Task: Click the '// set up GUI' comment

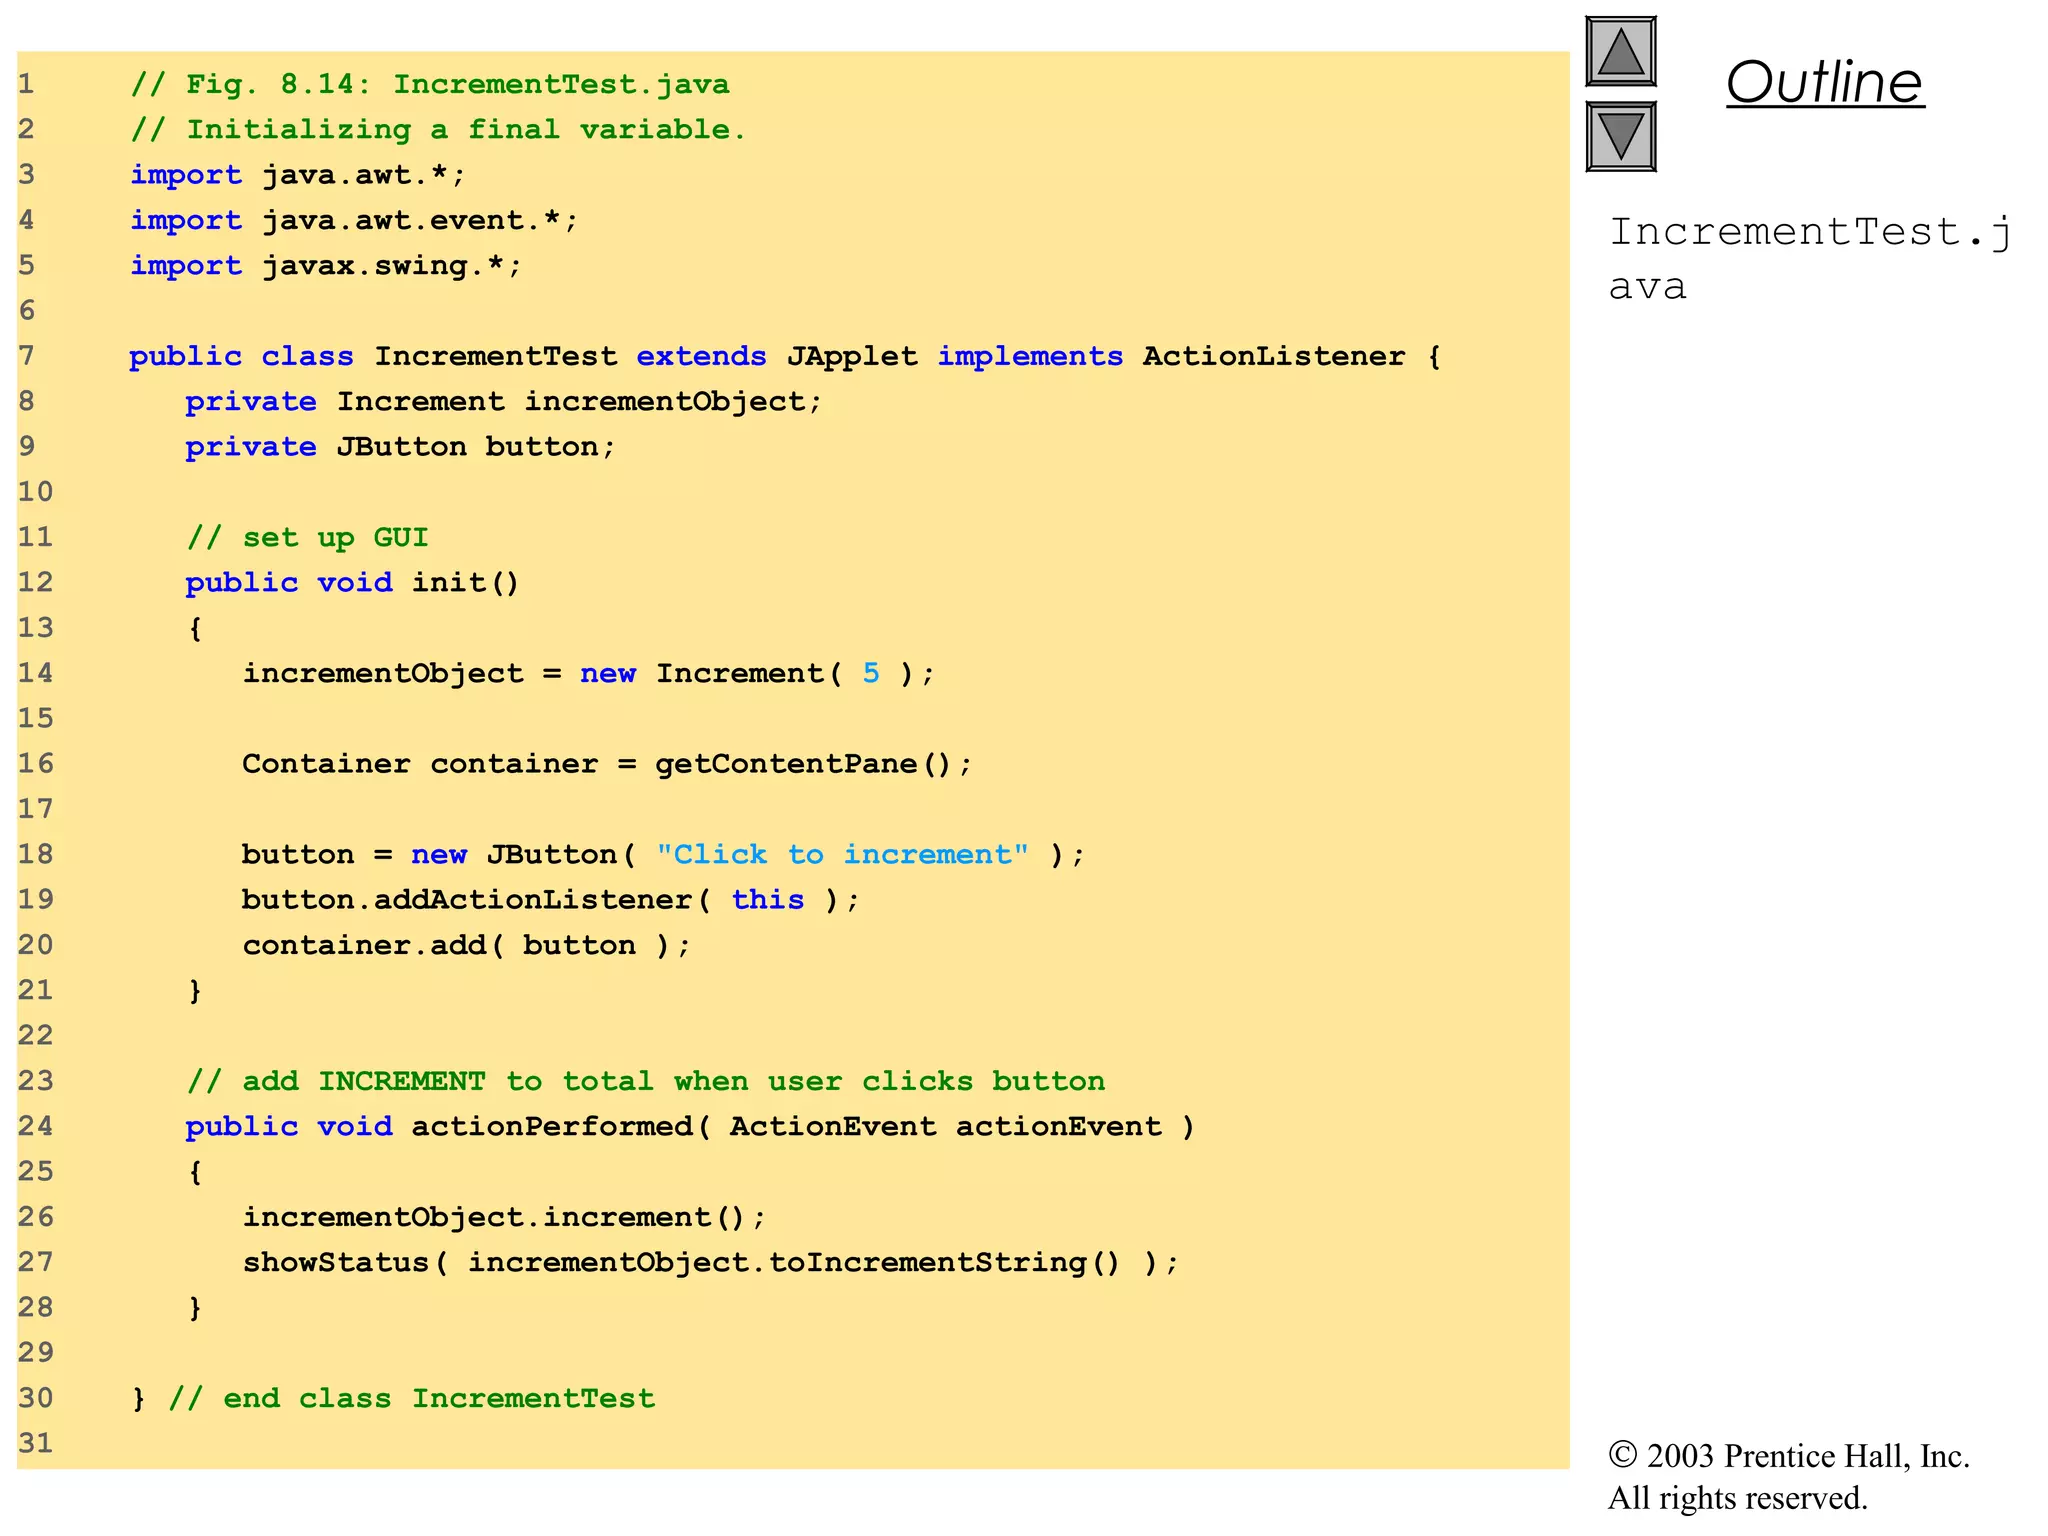Action: [308, 537]
